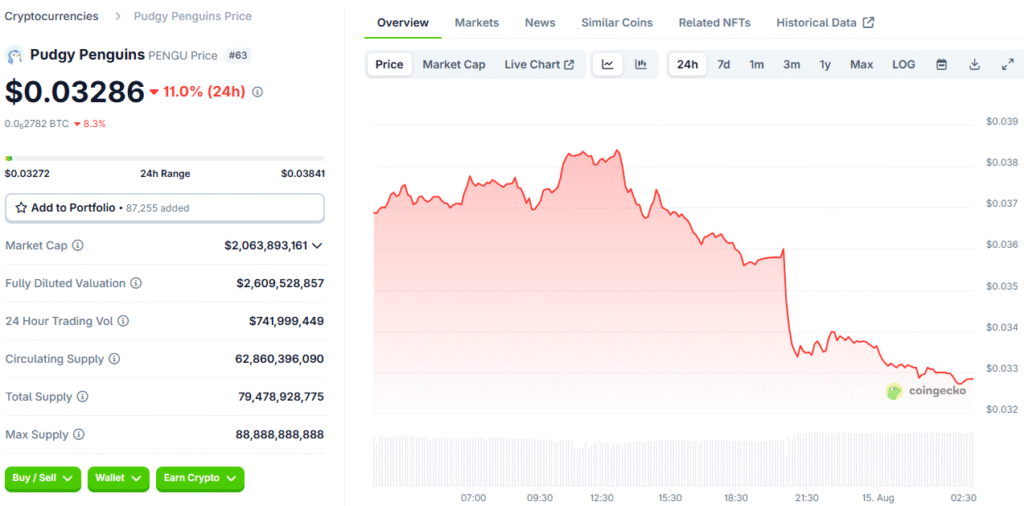Download the chart data

(x=974, y=65)
